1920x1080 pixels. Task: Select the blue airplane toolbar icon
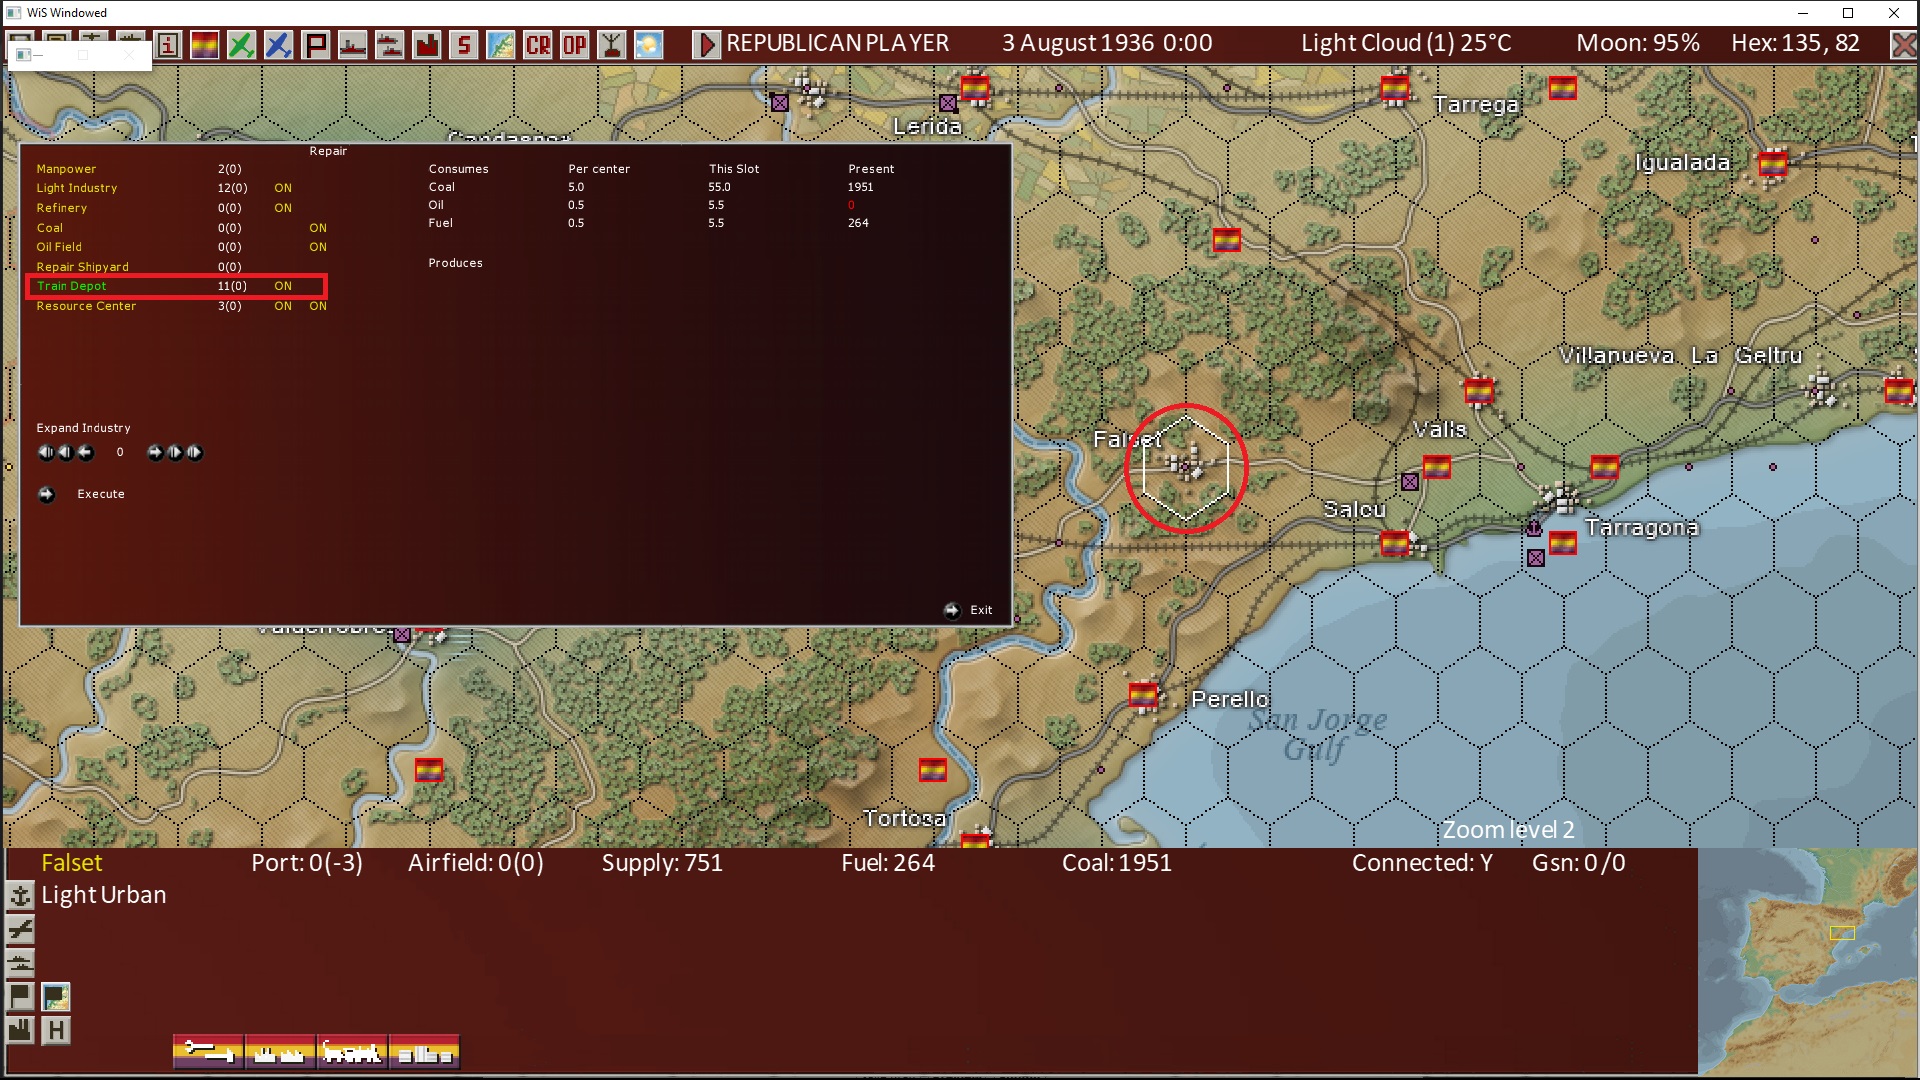279,45
